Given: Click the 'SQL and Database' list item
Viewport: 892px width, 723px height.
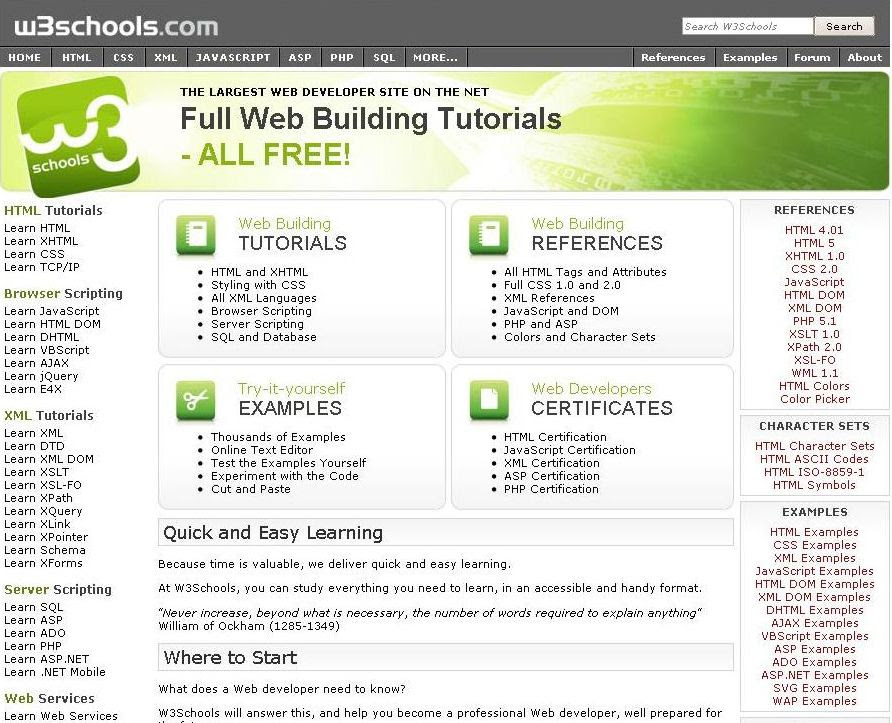Looking at the screenshot, I should (x=263, y=337).
